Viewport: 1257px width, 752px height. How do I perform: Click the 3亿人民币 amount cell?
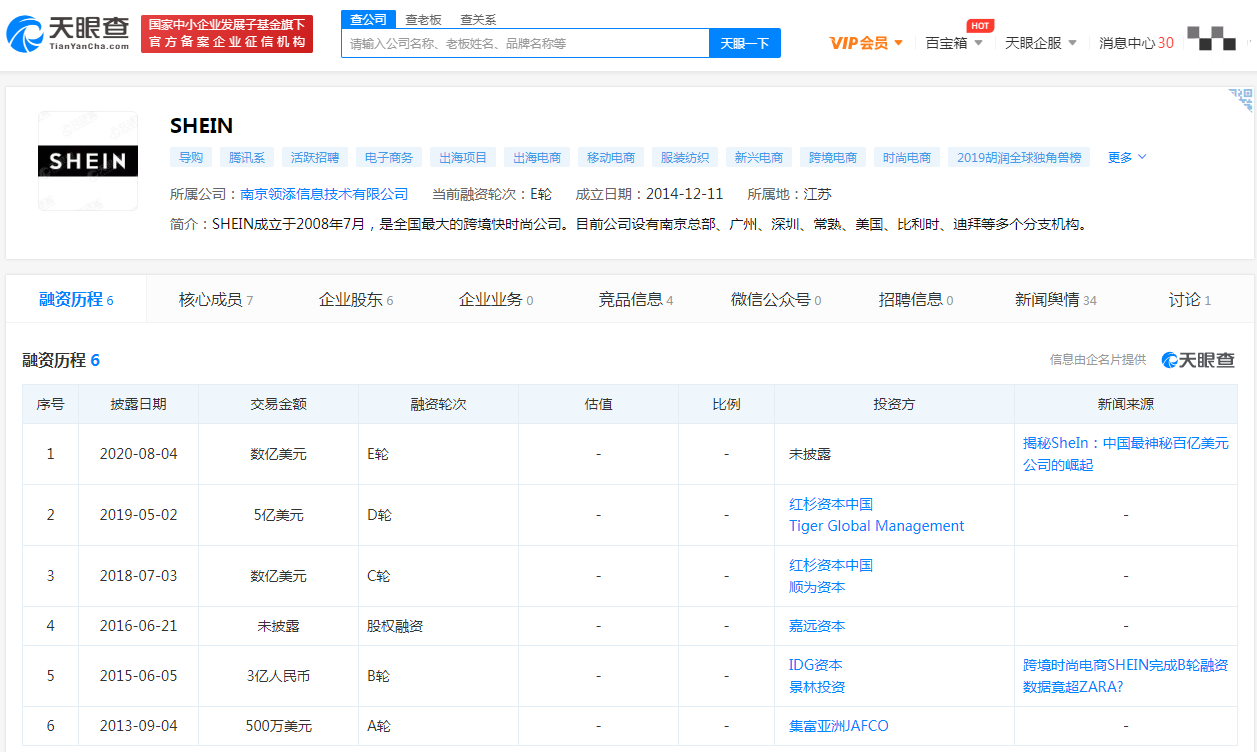click(278, 676)
